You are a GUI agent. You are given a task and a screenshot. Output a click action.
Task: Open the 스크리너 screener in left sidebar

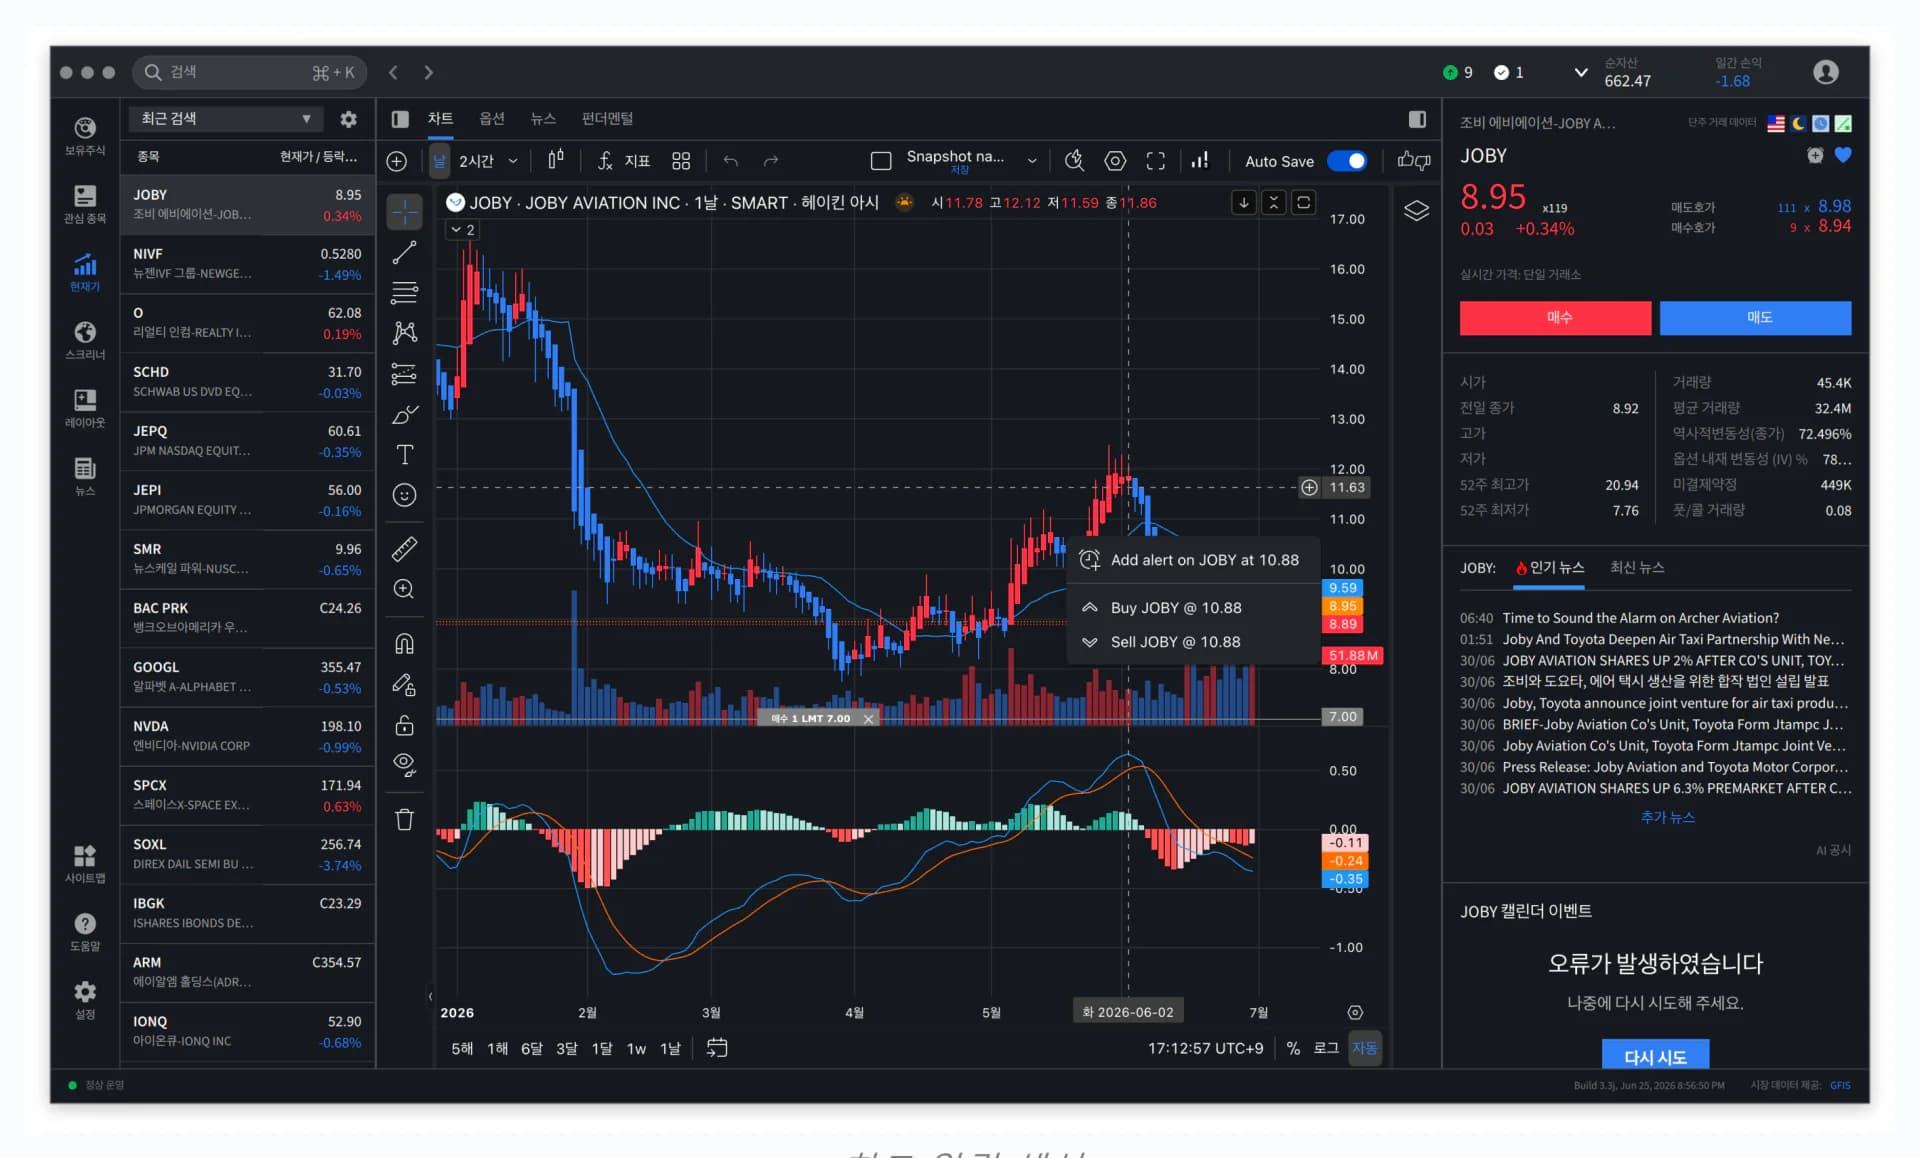(85, 340)
